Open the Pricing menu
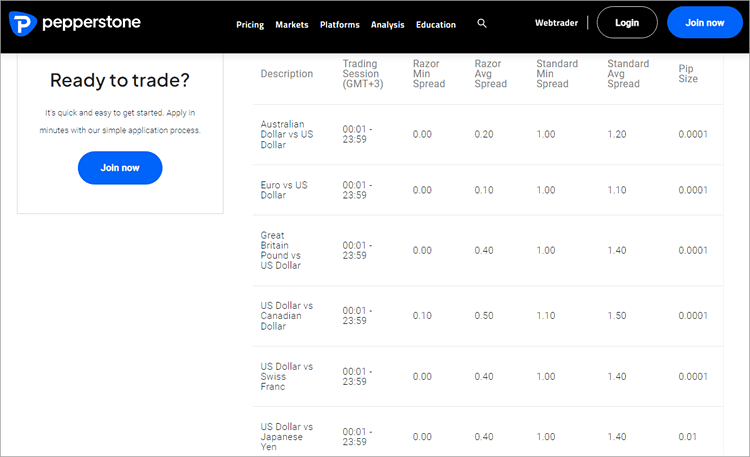This screenshot has width=750, height=457. point(250,24)
